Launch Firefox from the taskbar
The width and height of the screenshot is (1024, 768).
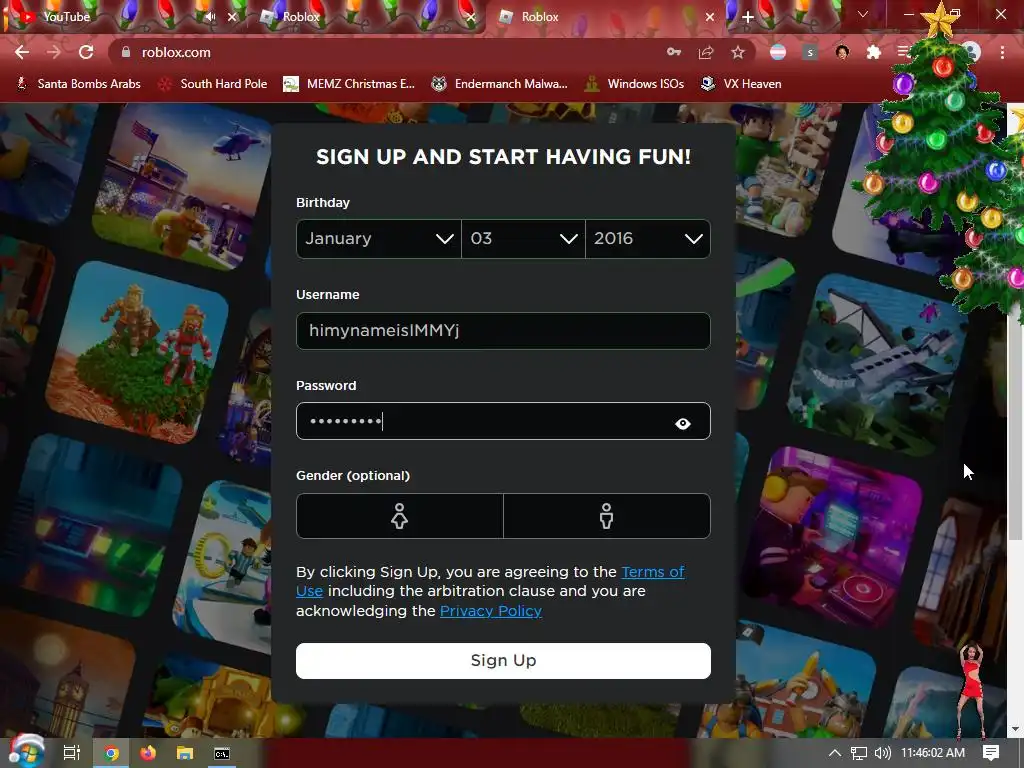pyautogui.click(x=148, y=753)
